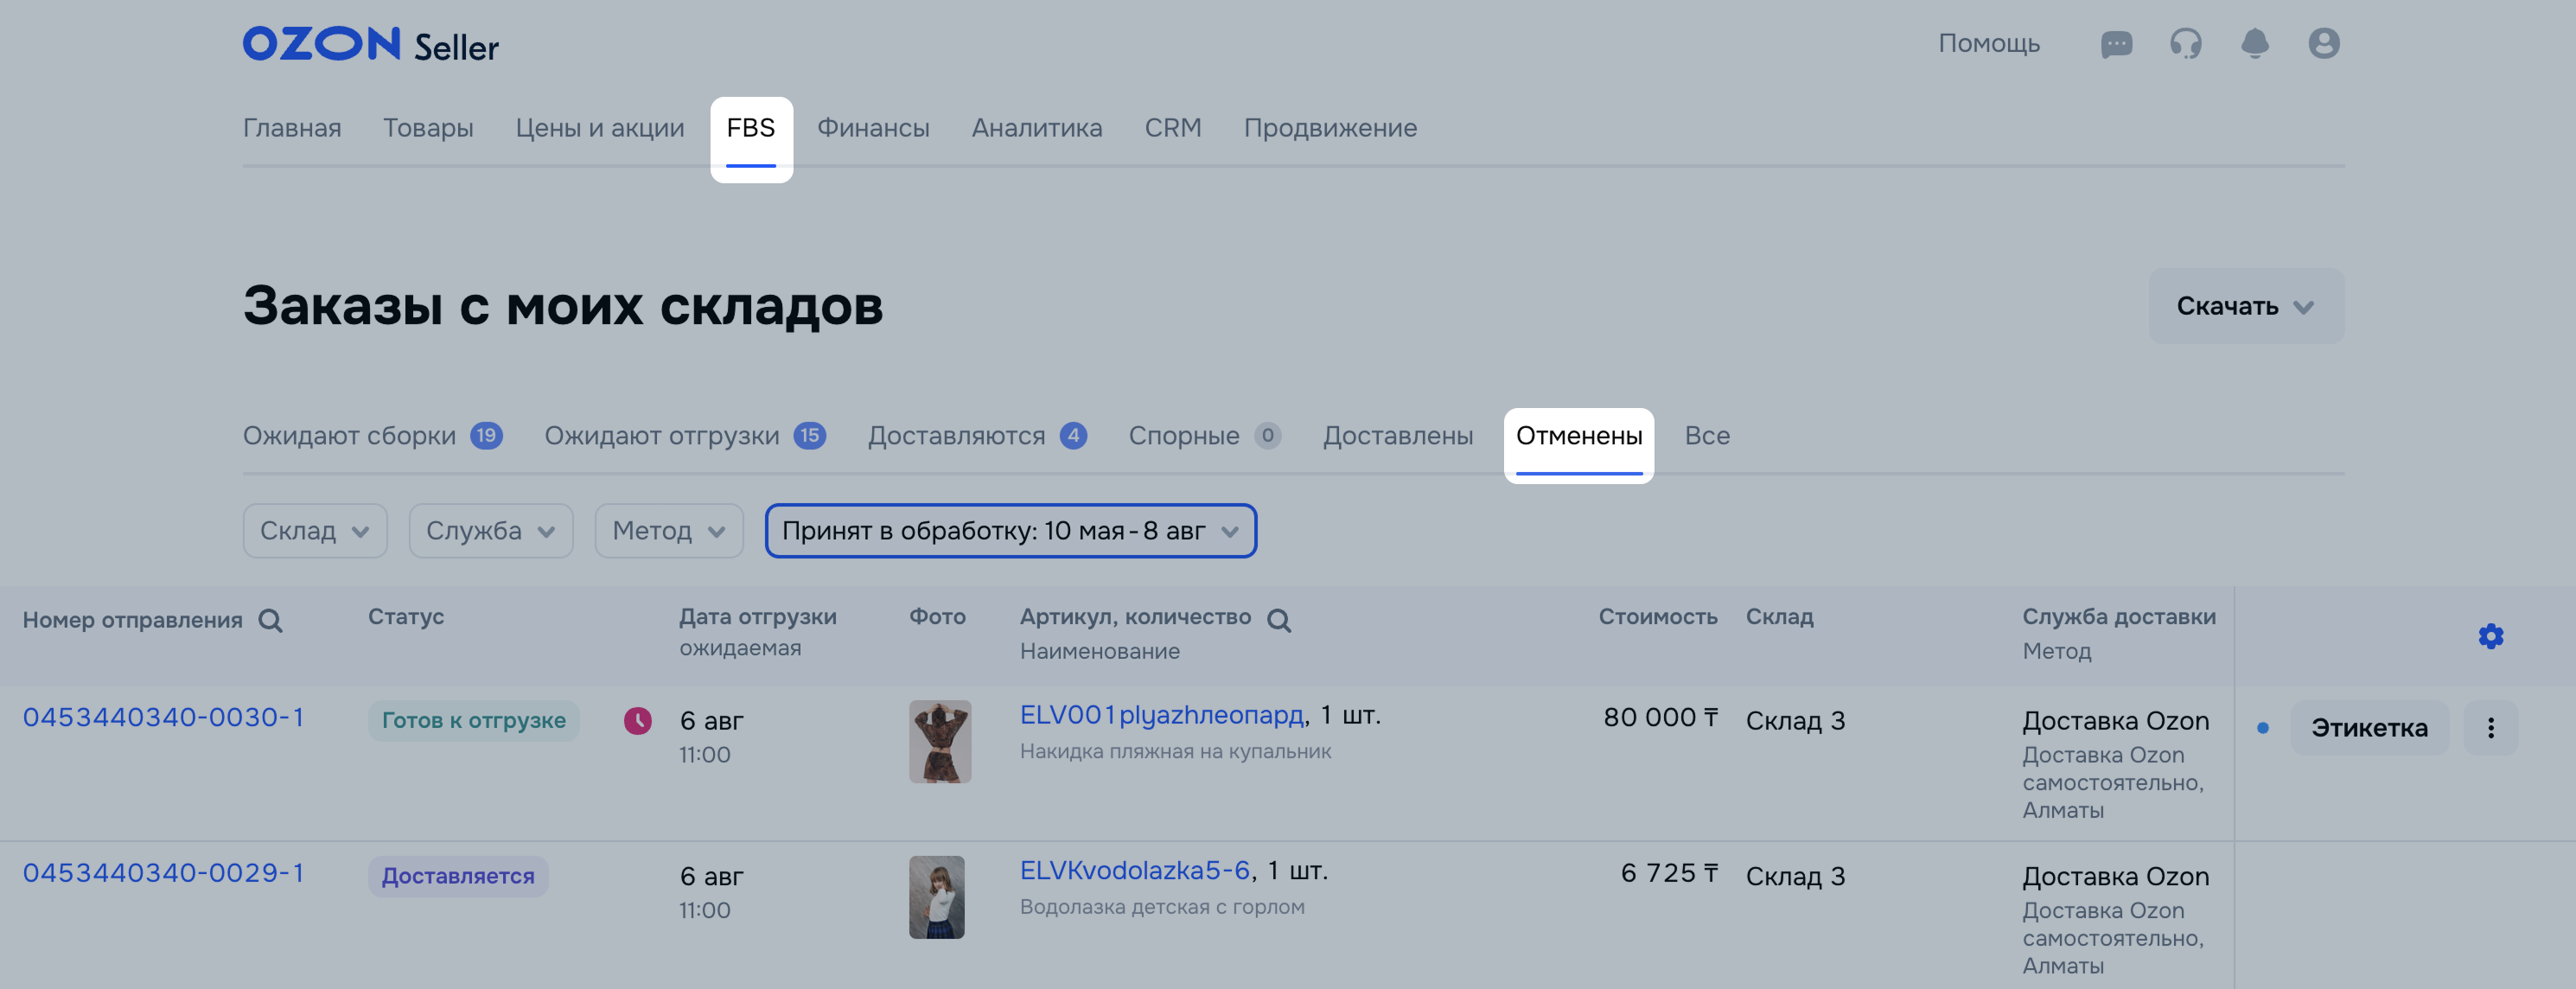Click the Доставляется status badge
The height and width of the screenshot is (989, 2576).
click(458, 877)
